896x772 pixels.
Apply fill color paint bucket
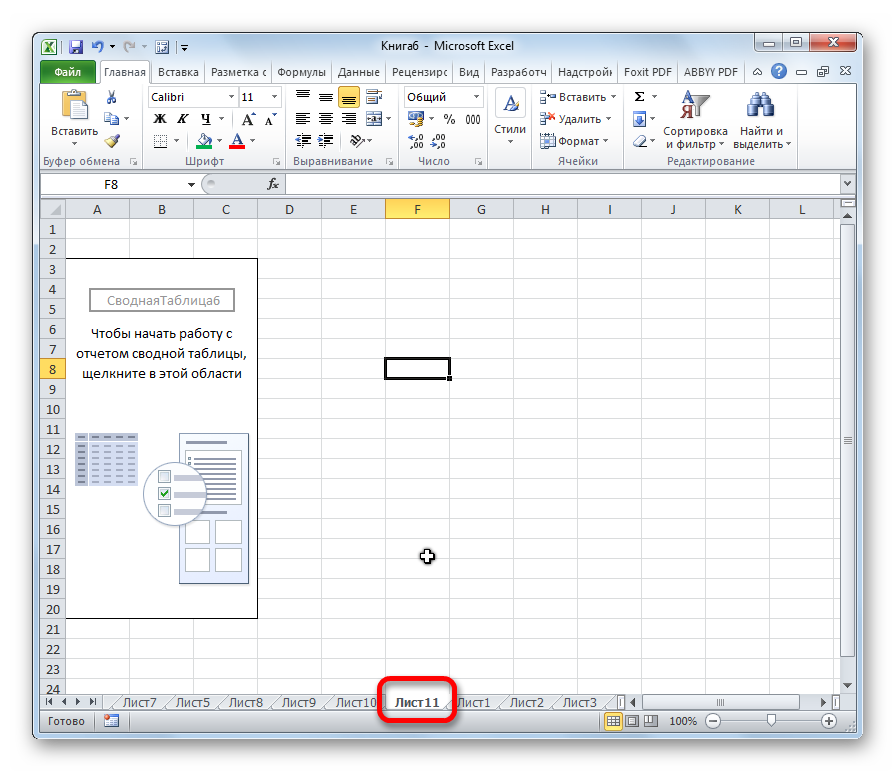pos(204,141)
